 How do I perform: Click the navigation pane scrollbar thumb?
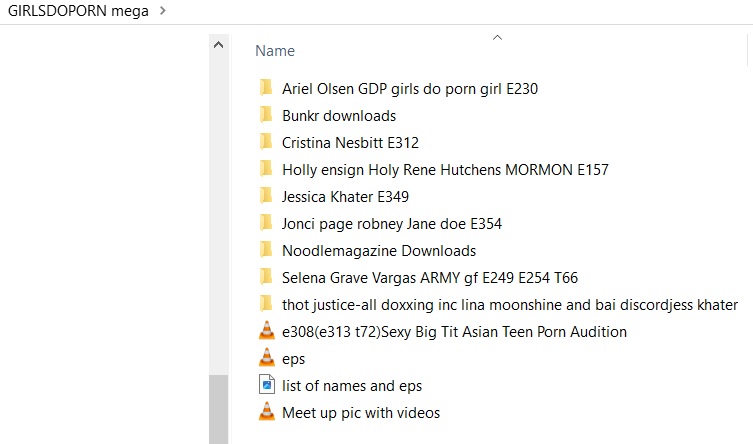[x=219, y=409]
